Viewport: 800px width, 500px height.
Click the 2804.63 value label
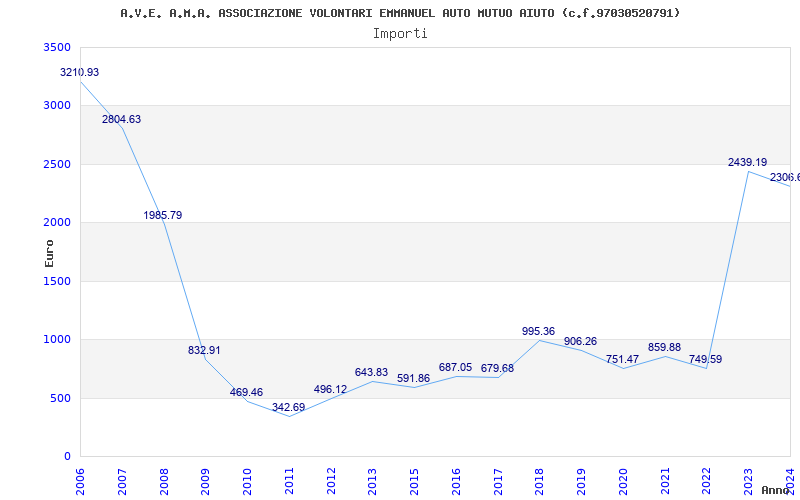[x=121, y=119]
